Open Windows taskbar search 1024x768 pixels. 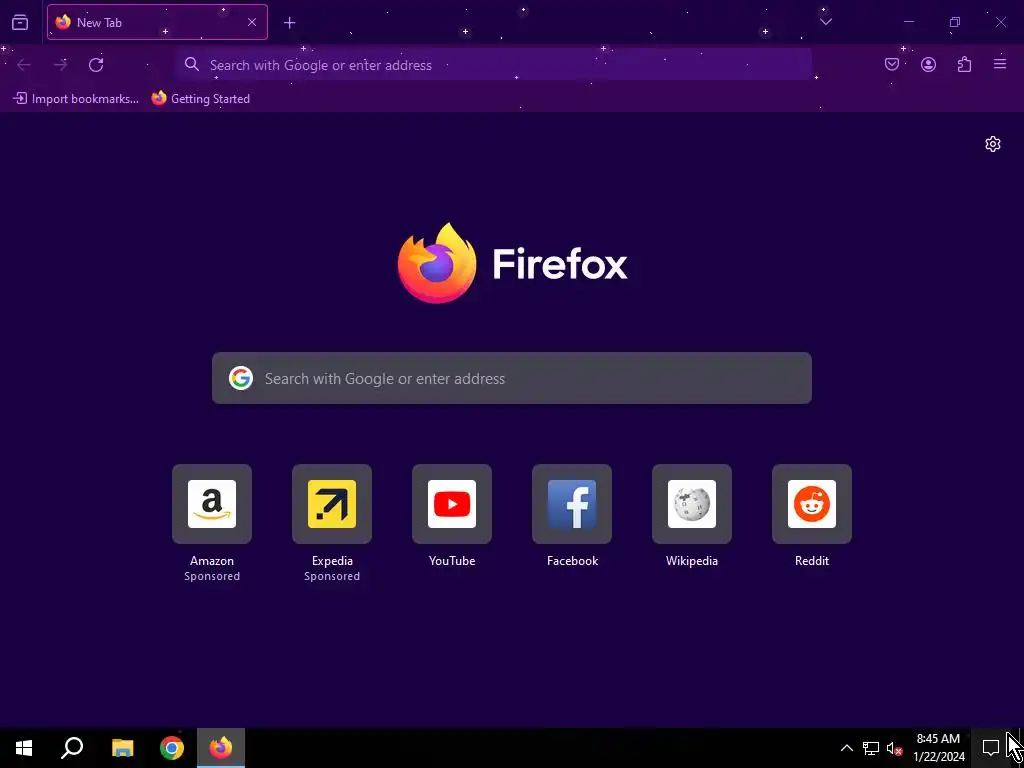tap(72, 748)
